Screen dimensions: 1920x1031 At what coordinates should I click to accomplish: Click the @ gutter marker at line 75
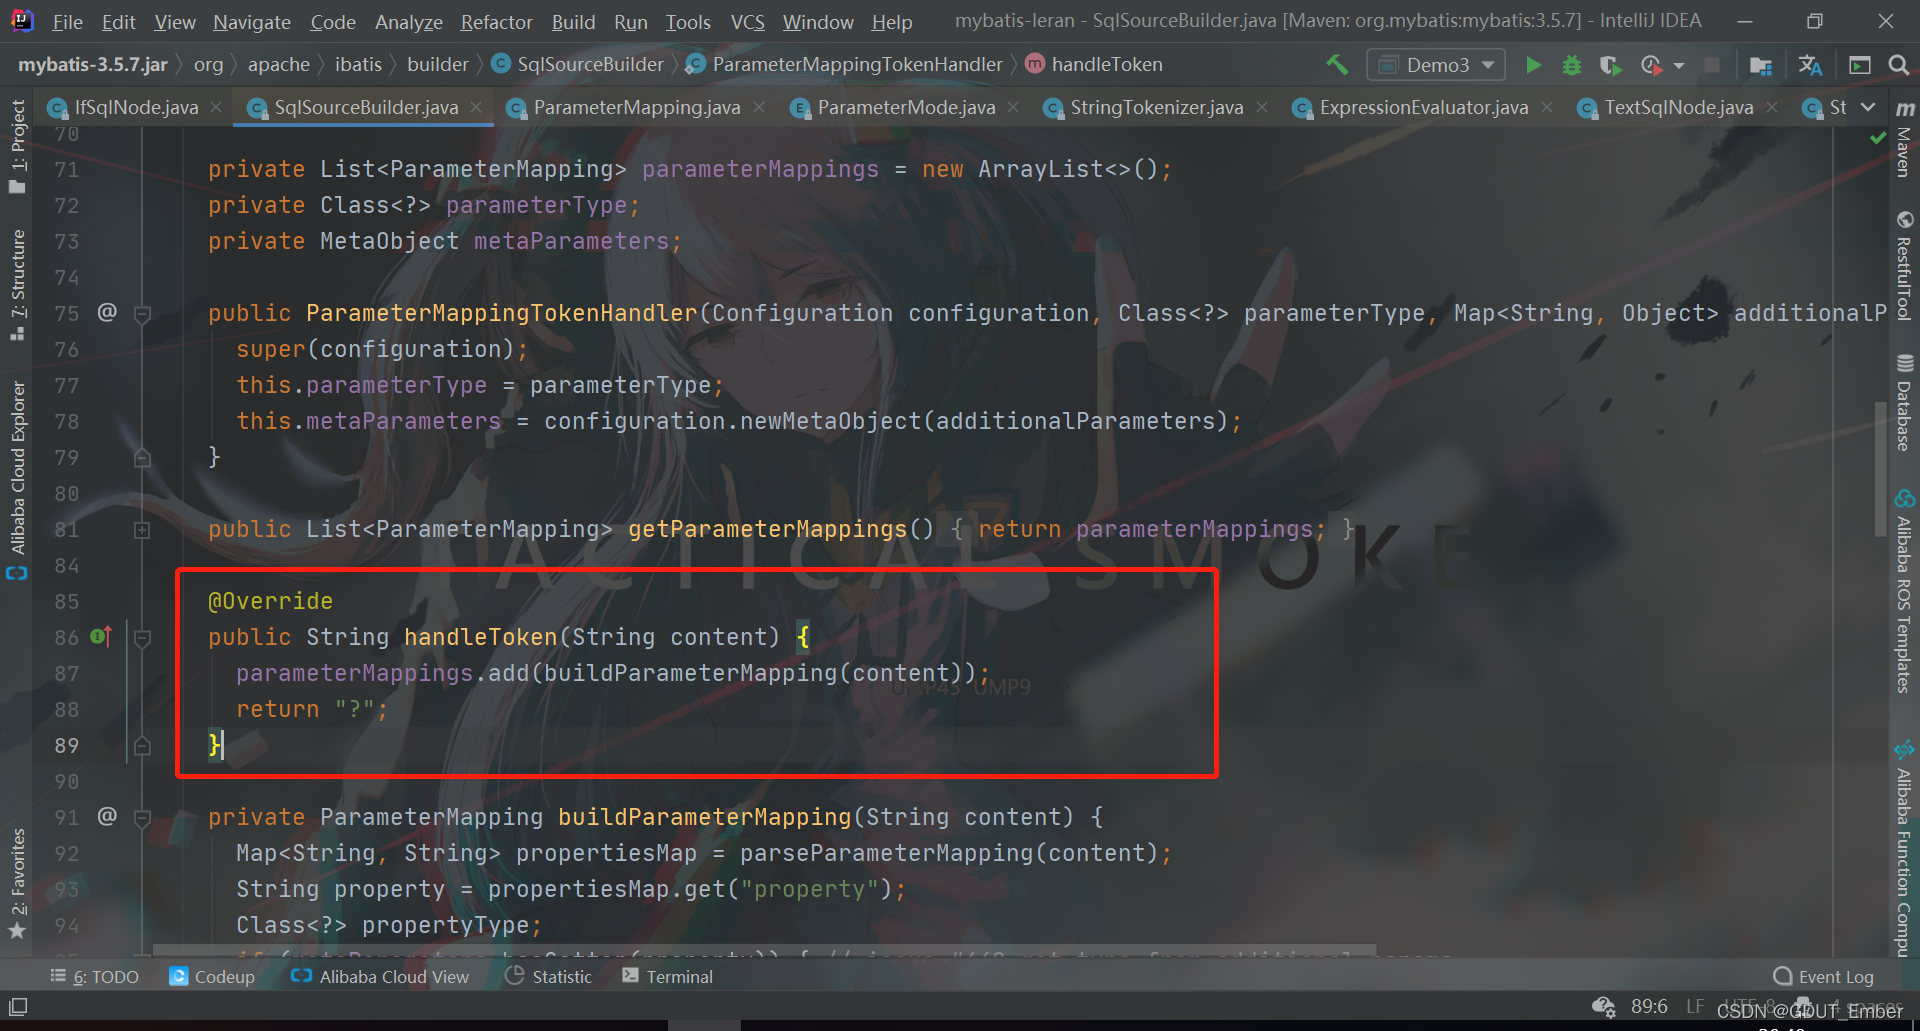click(x=107, y=312)
